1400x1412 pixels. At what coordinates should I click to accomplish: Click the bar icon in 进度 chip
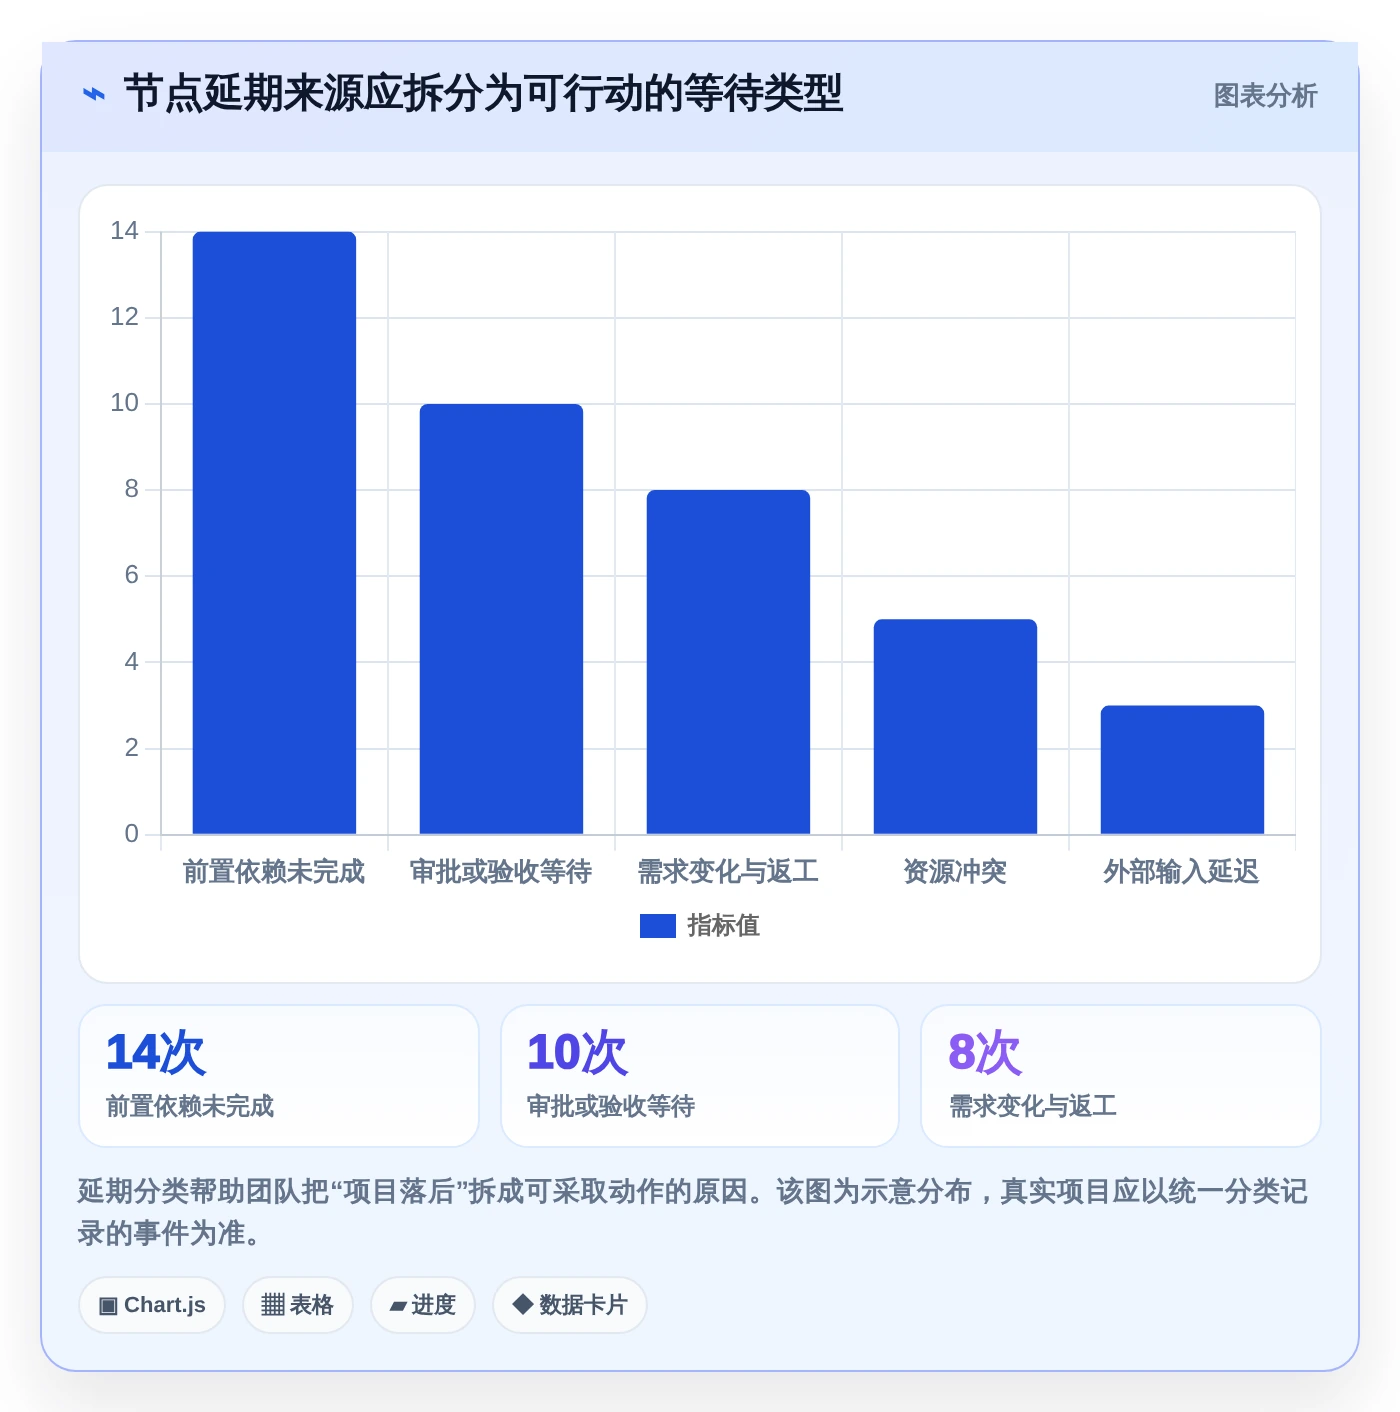398,1306
